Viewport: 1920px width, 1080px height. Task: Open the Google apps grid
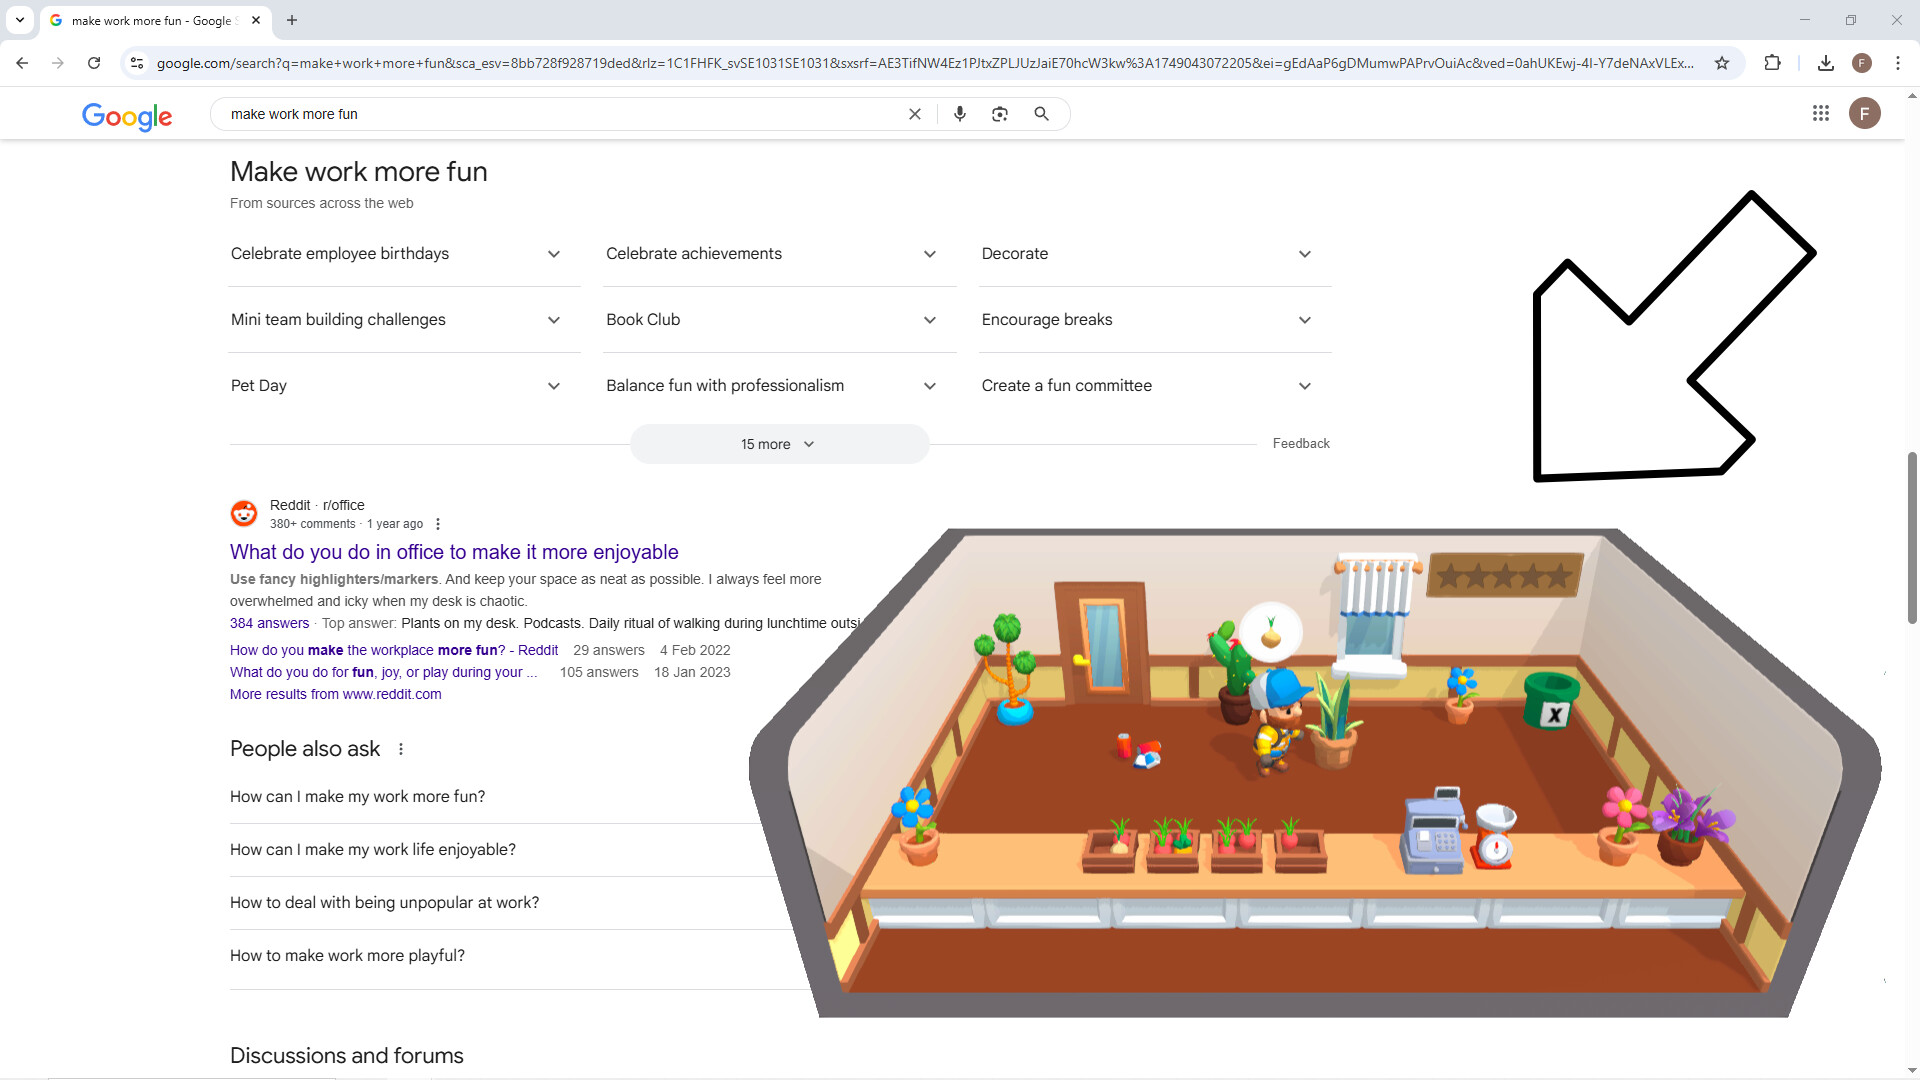click(1820, 113)
